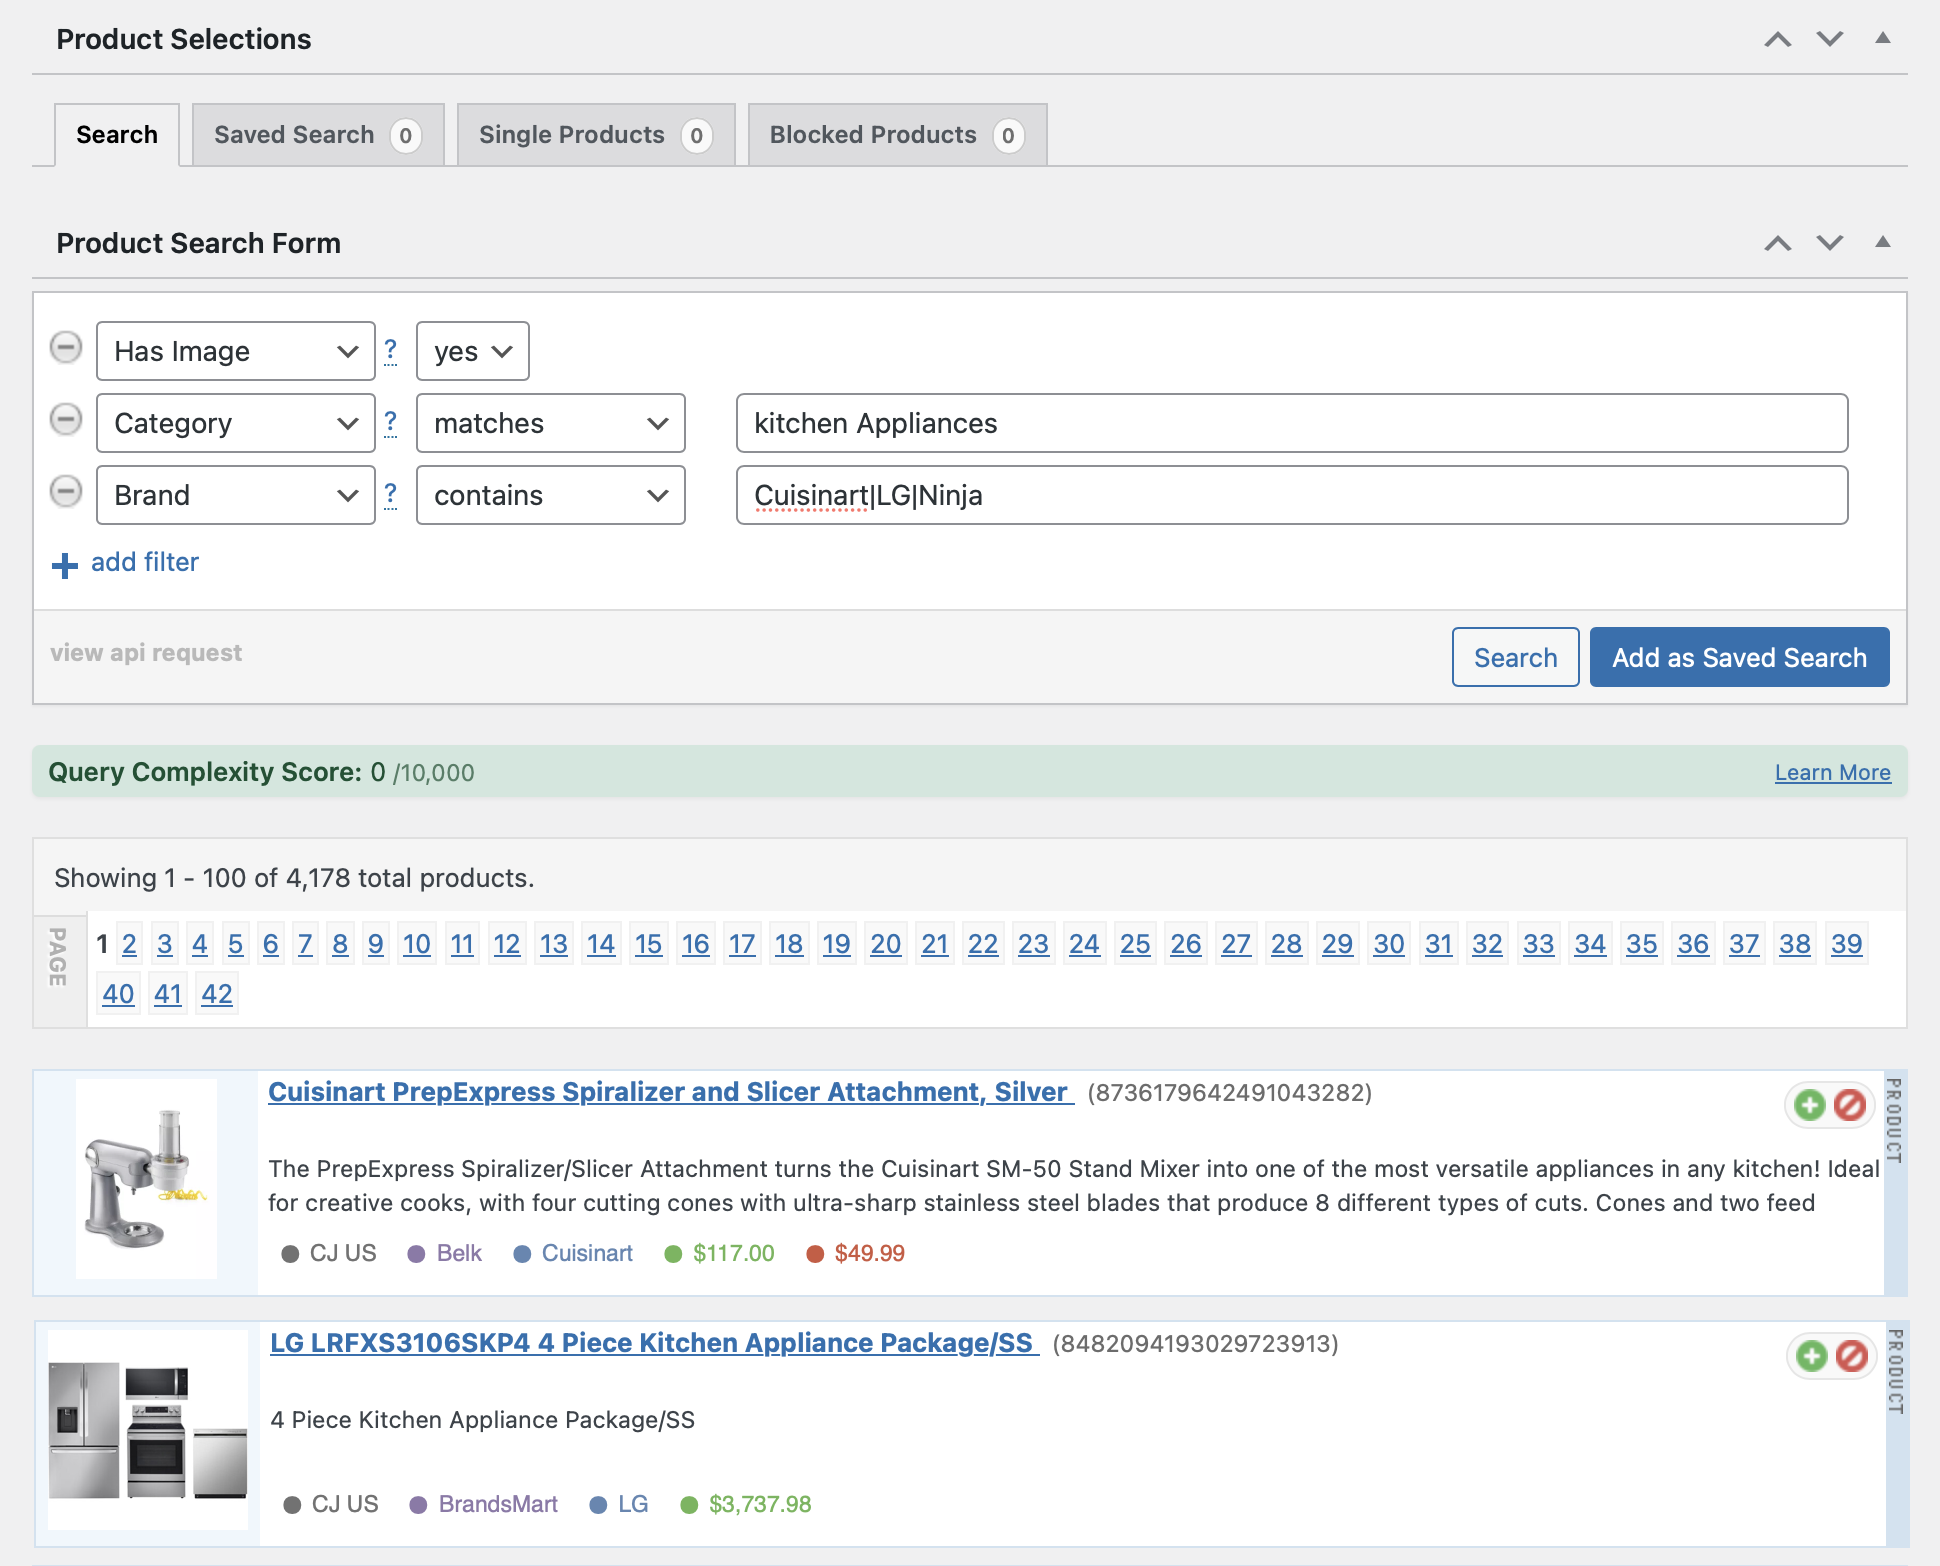Go to results page 39
The width and height of the screenshot is (1940, 1566).
[1846, 944]
